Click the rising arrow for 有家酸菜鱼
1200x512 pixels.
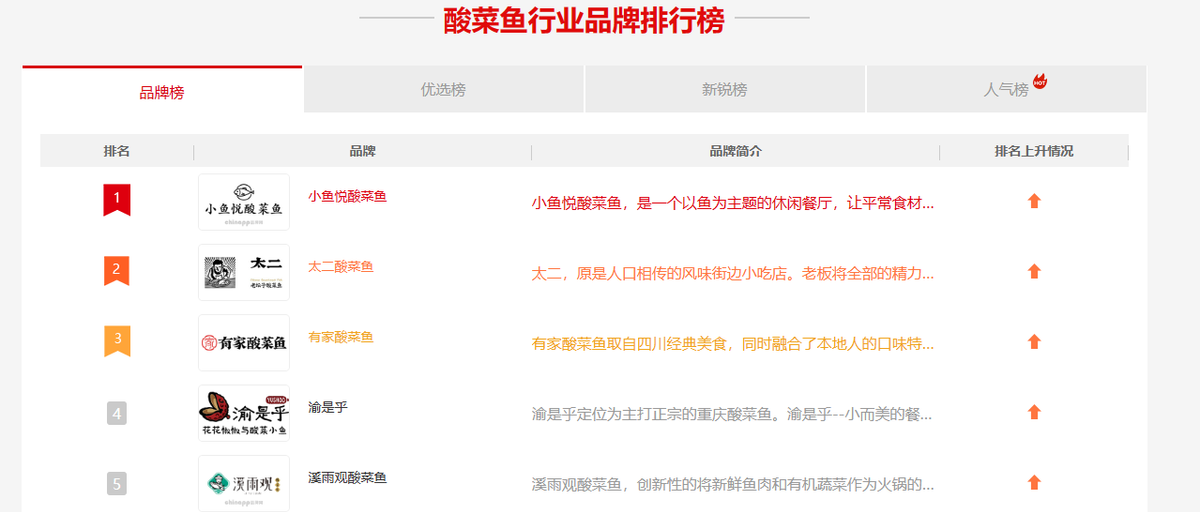point(1034,342)
